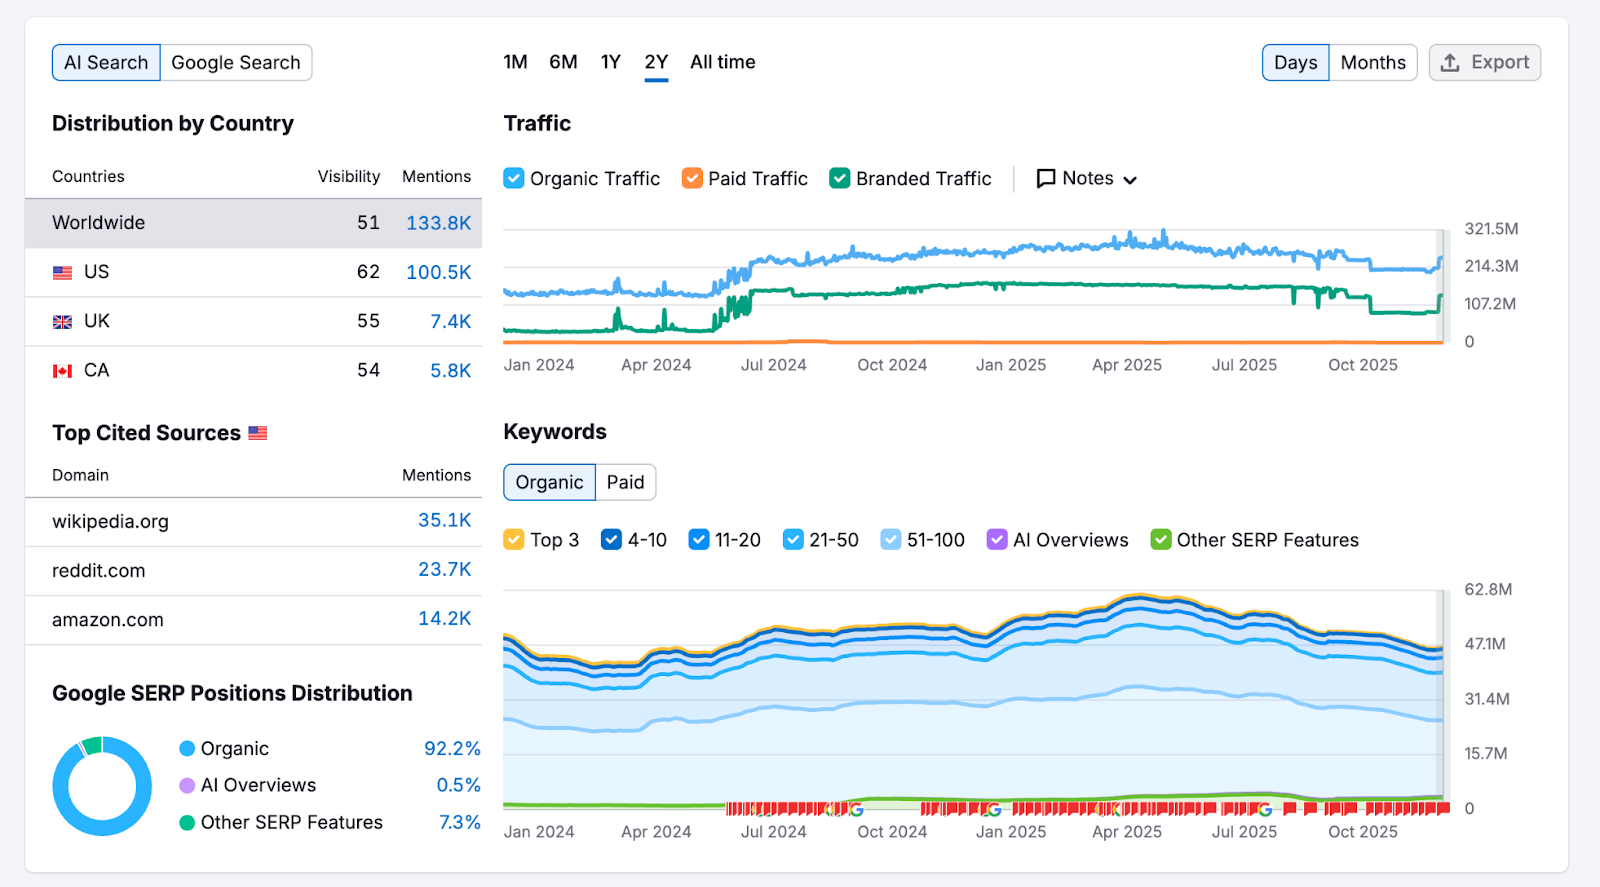Open the 133.8K Worldwide mentions link
Screen dimensions: 1600x887
(x=438, y=223)
